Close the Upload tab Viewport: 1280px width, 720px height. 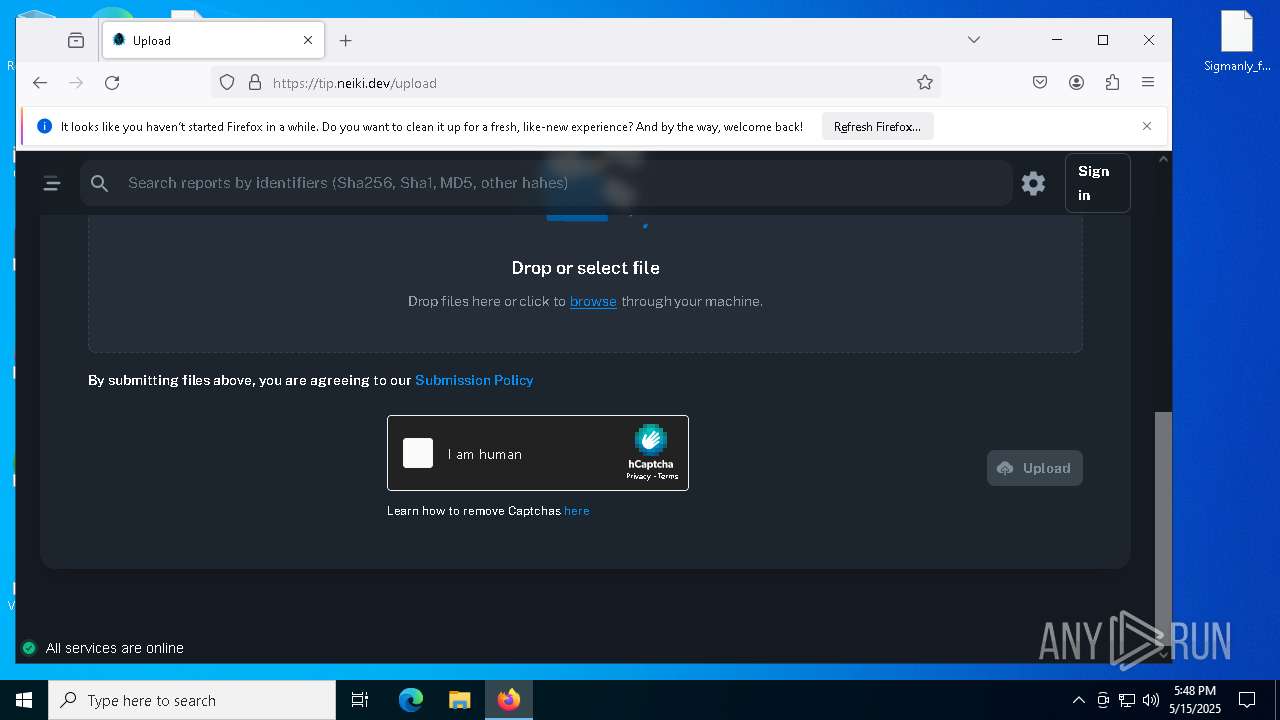tap(308, 40)
